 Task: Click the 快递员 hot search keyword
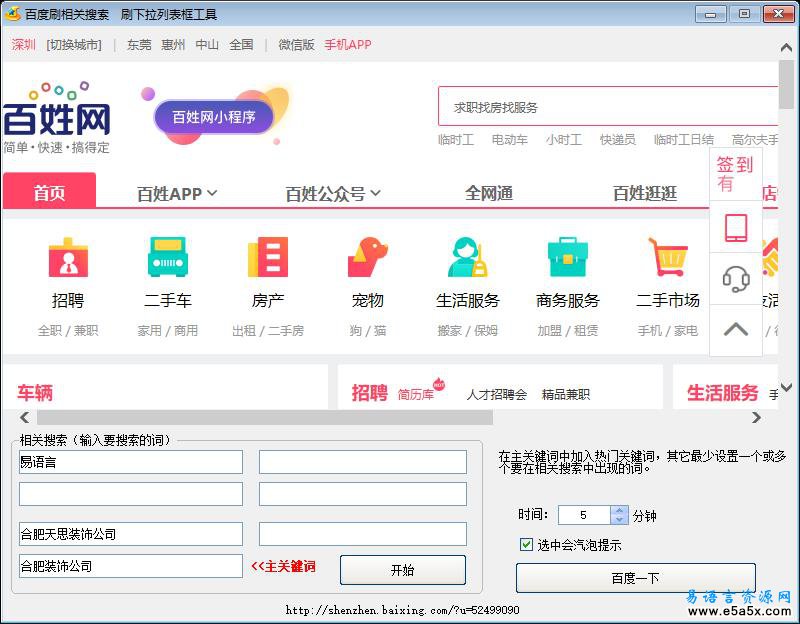coord(618,139)
